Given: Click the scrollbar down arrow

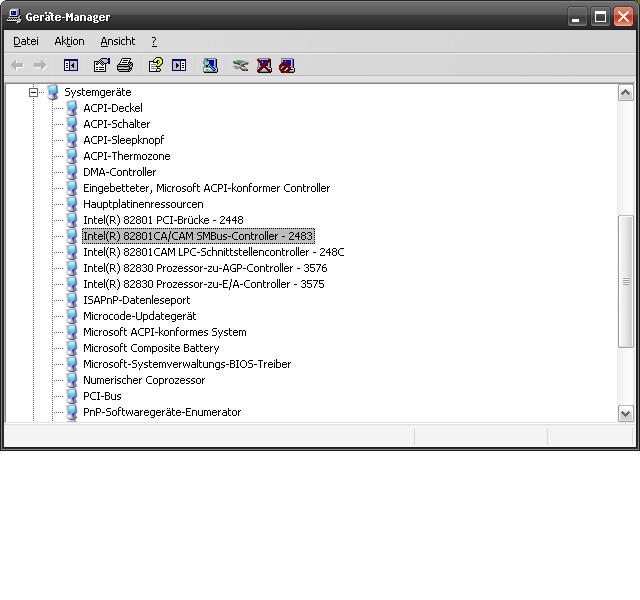Looking at the screenshot, I should click(x=626, y=414).
